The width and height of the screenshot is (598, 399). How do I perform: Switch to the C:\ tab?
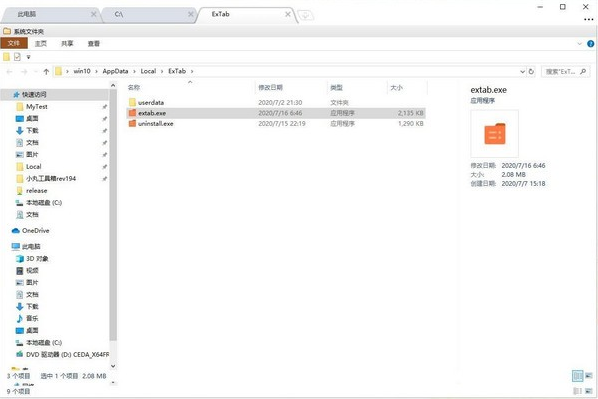tap(149, 14)
